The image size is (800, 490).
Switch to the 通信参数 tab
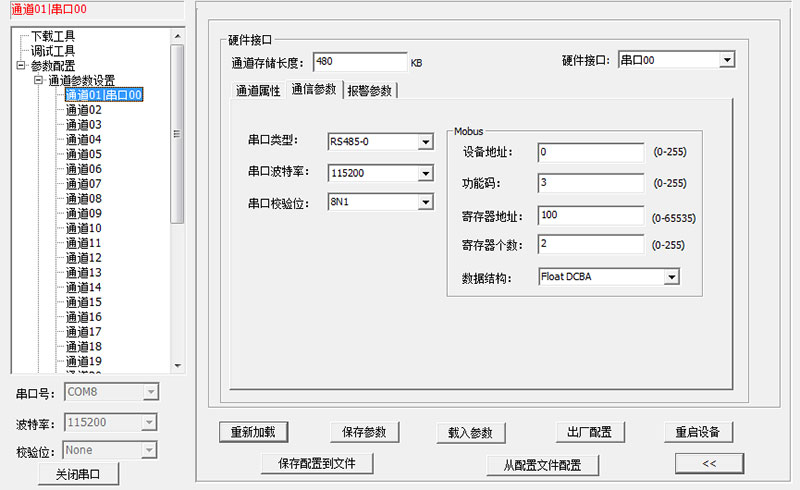coord(314,89)
